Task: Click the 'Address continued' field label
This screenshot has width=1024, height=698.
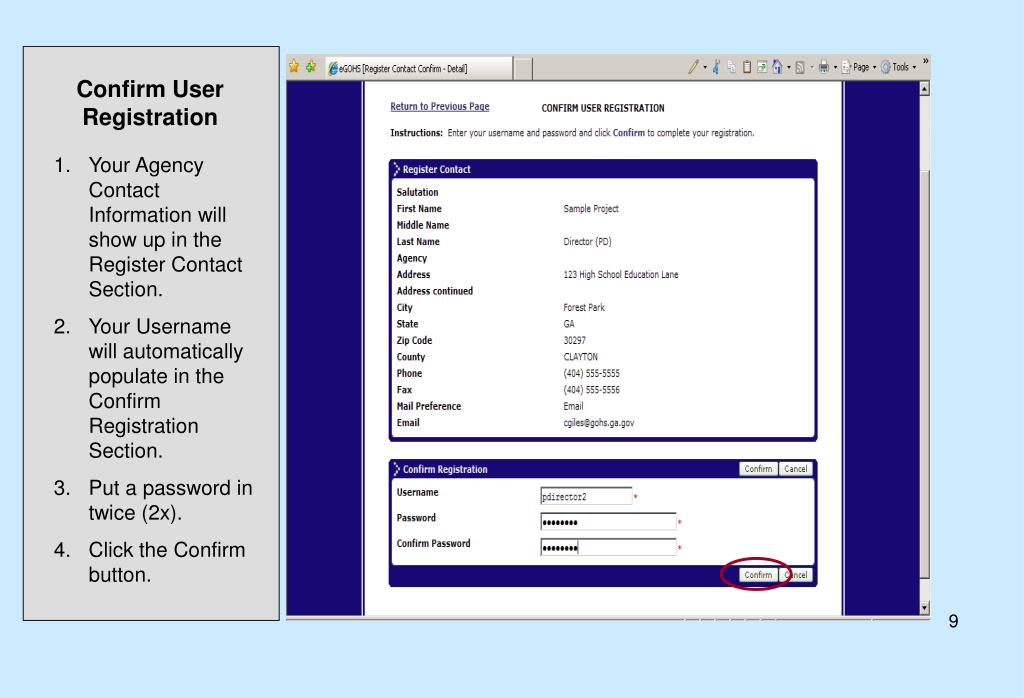Action: (435, 291)
